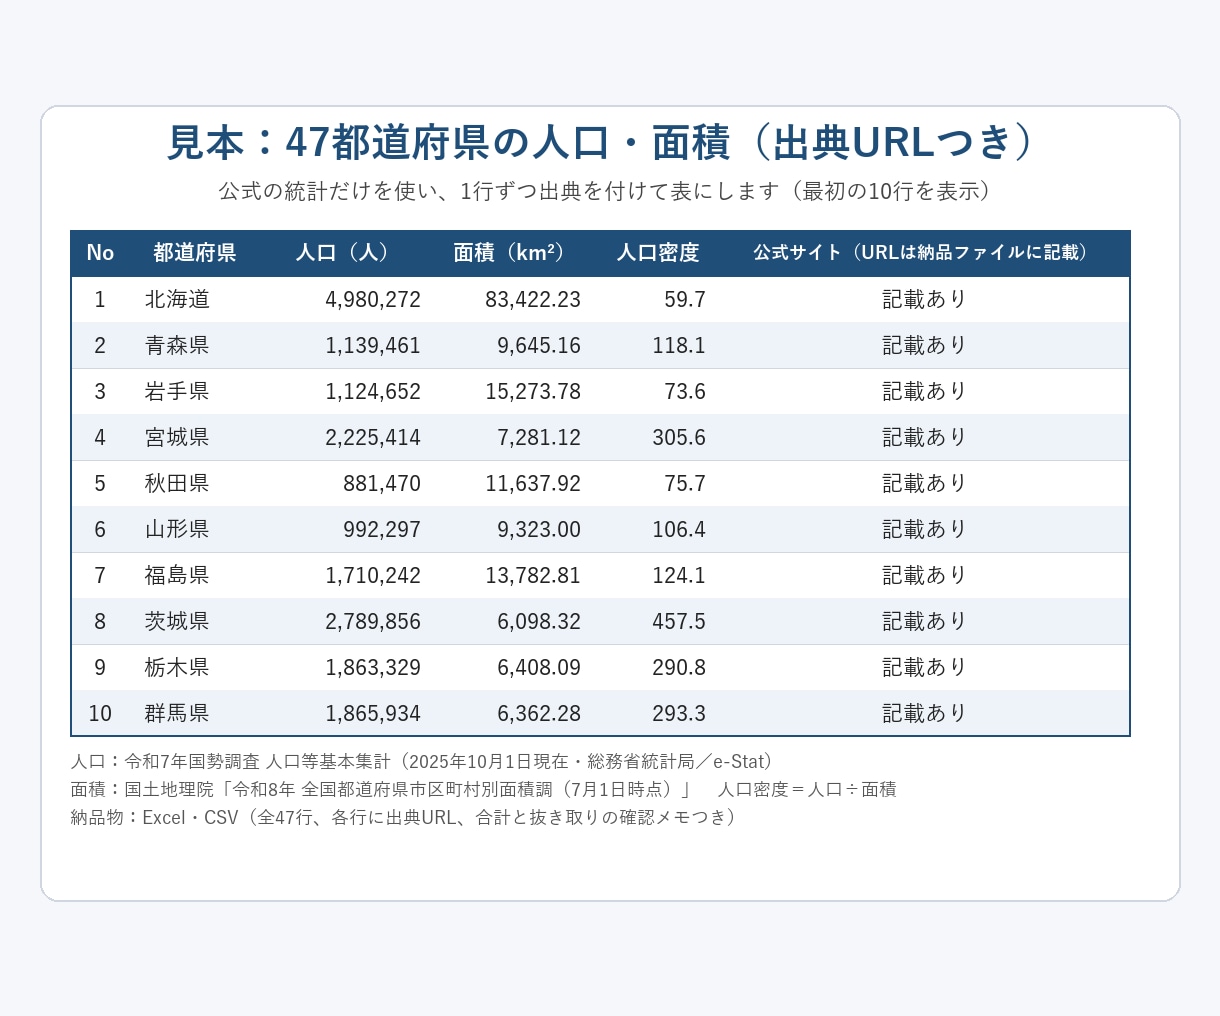Screen dimensions: 1220x1016
Task: Click density value 124.1
Action: pyautogui.click(x=679, y=576)
